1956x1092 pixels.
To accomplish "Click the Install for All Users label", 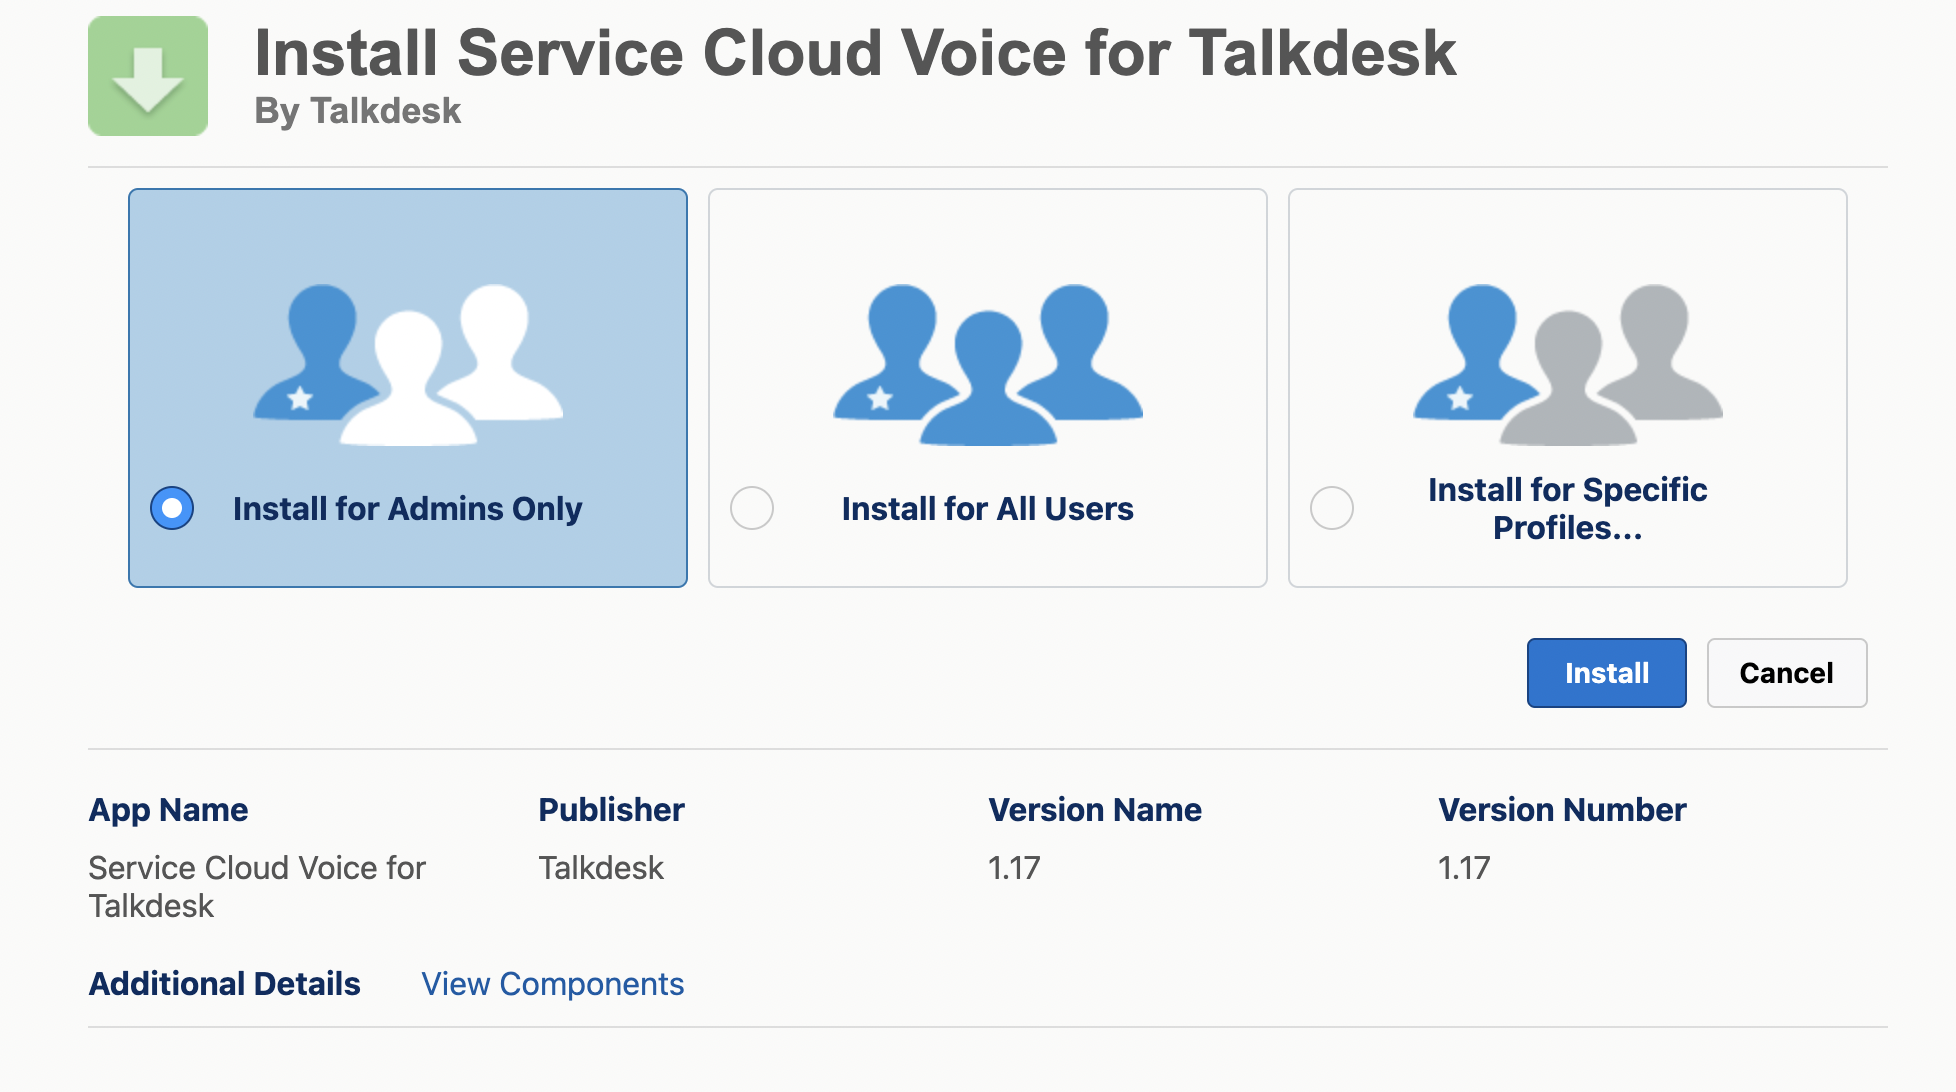I will (x=987, y=509).
